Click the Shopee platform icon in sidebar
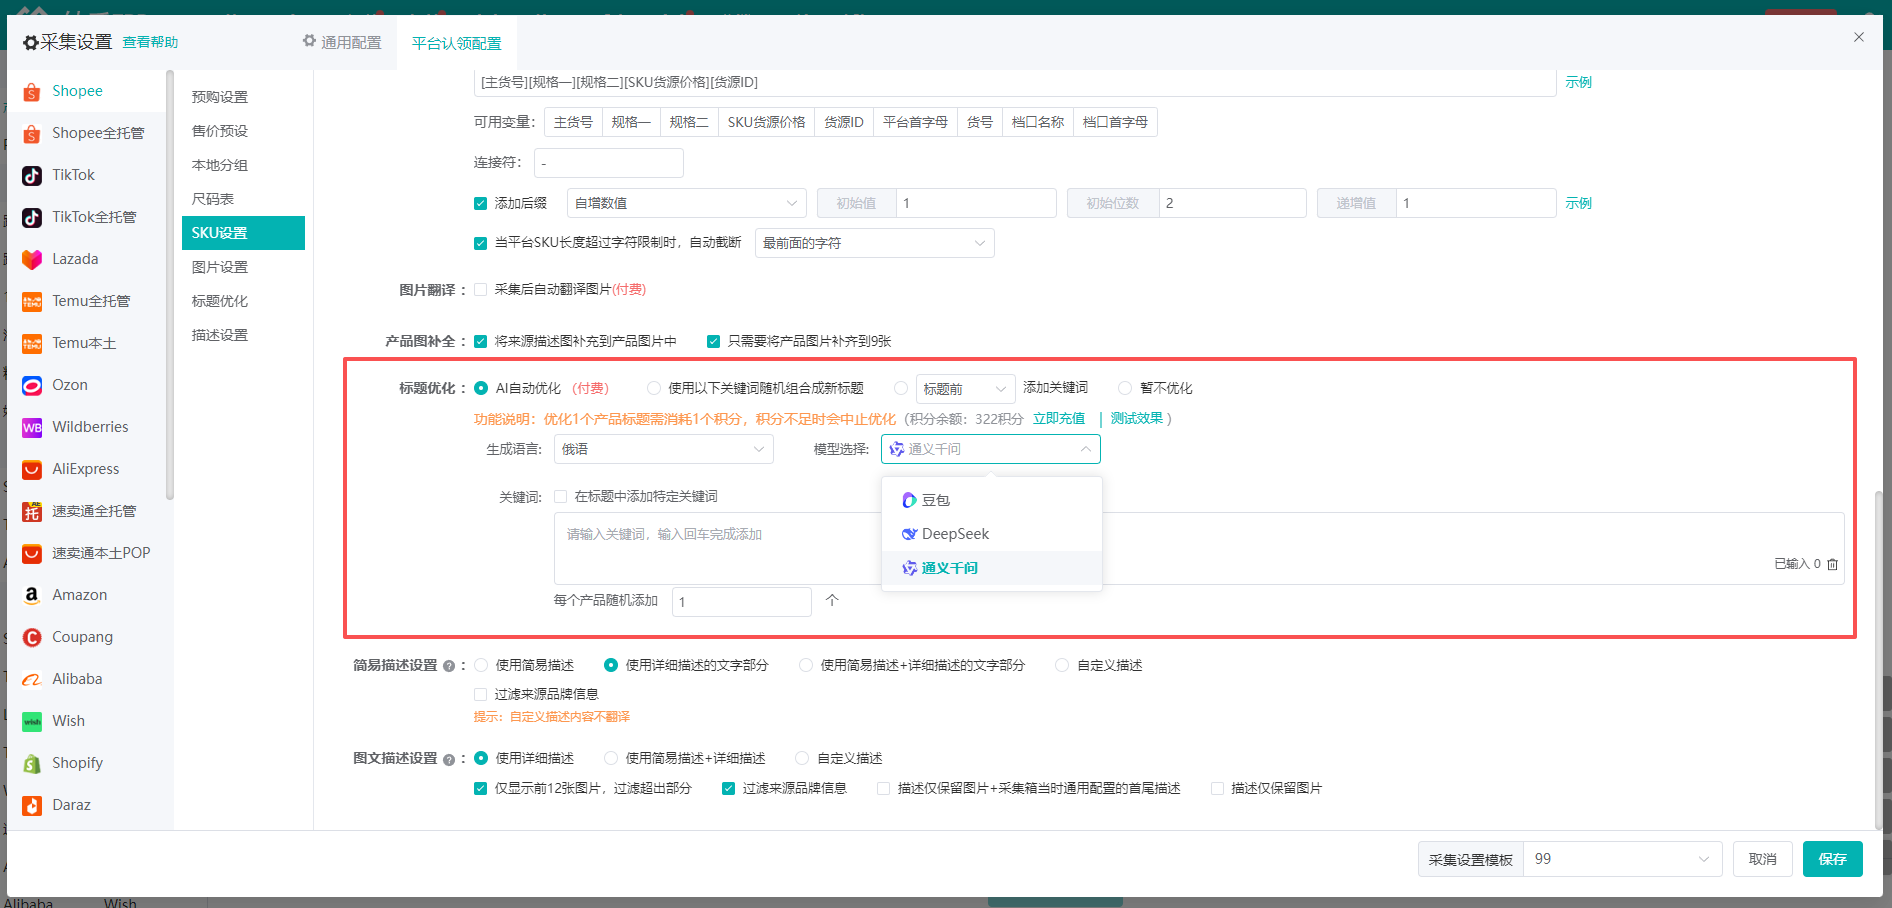Viewport: 1892px width, 908px height. (x=32, y=91)
